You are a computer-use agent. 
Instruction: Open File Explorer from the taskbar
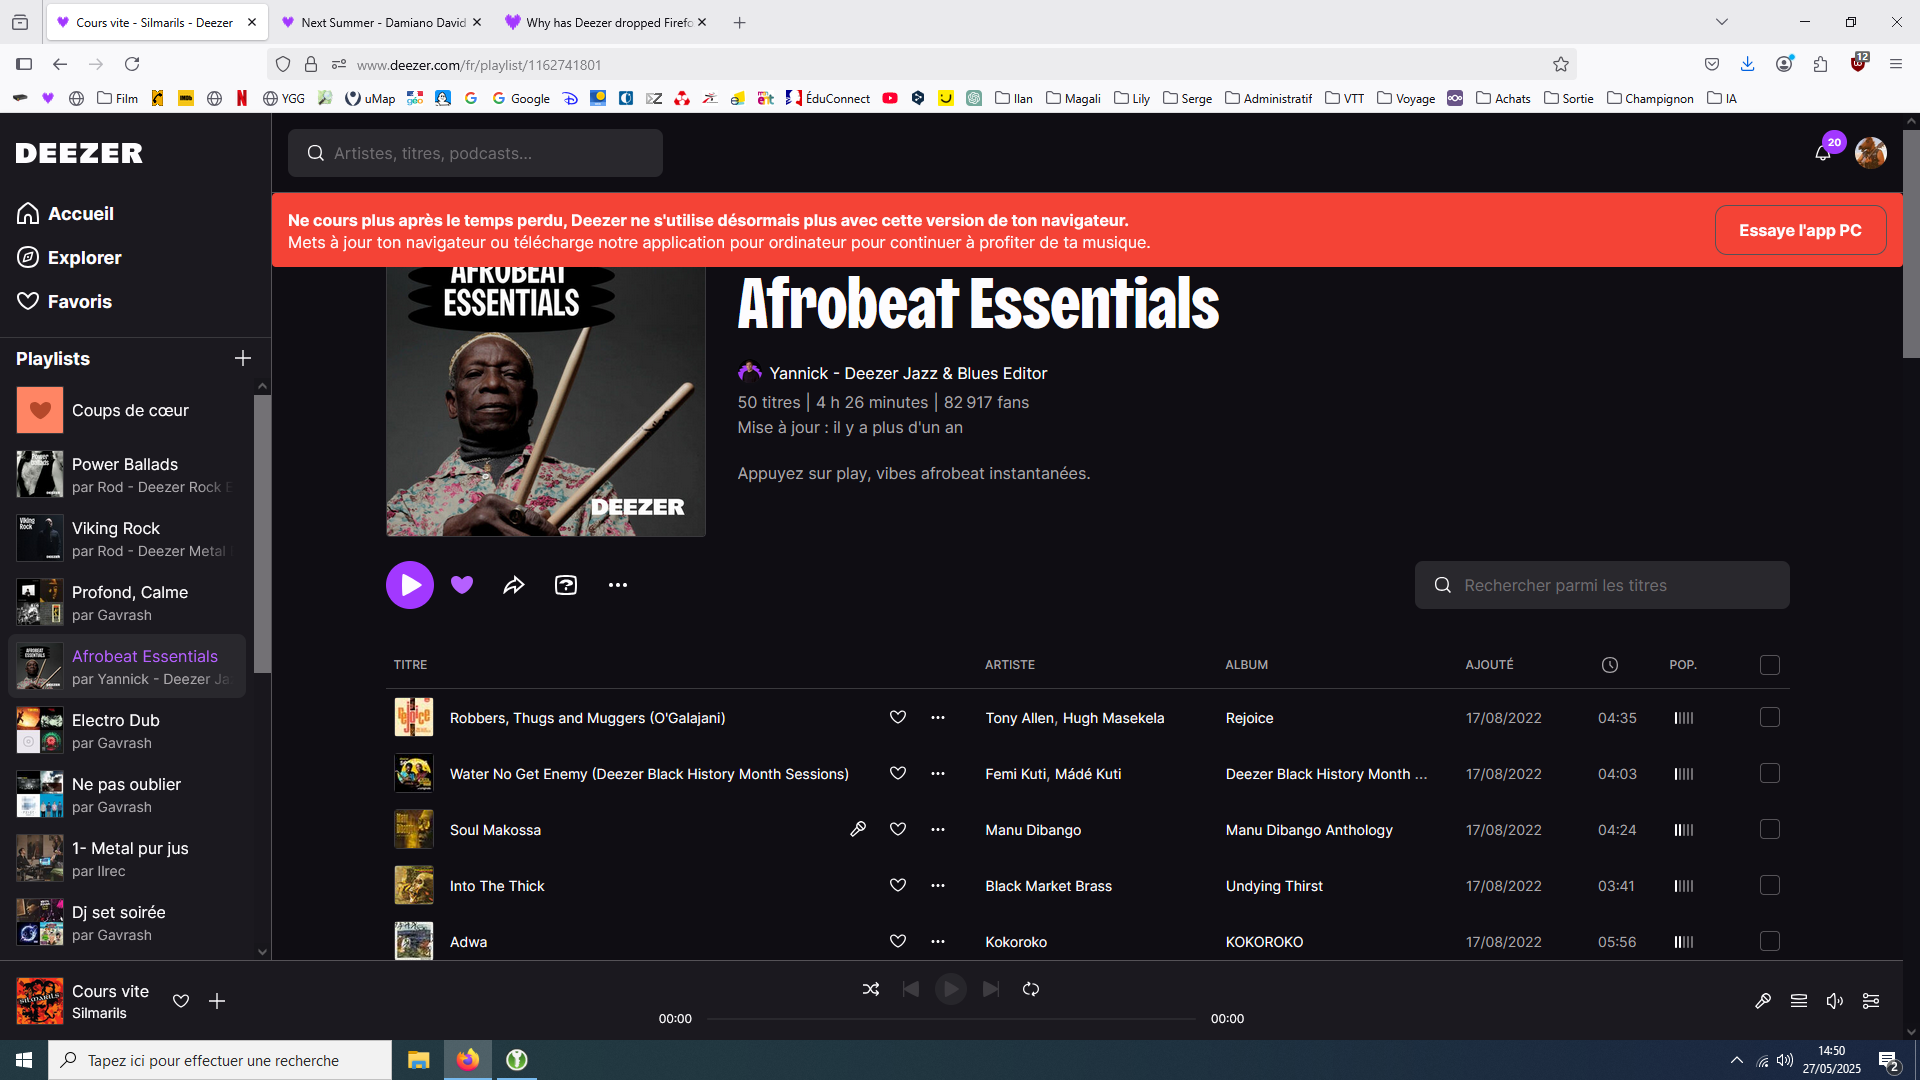tap(418, 1060)
